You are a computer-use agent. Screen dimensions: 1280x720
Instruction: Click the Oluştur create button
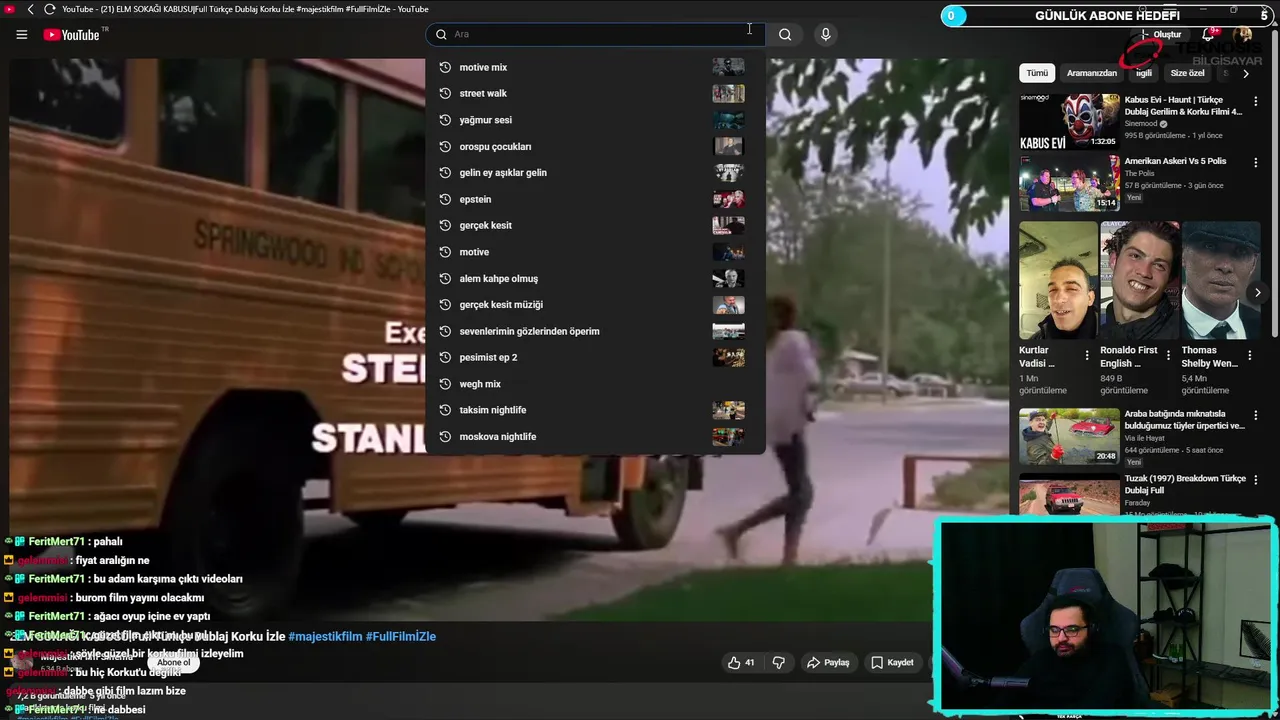(x=1161, y=35)
